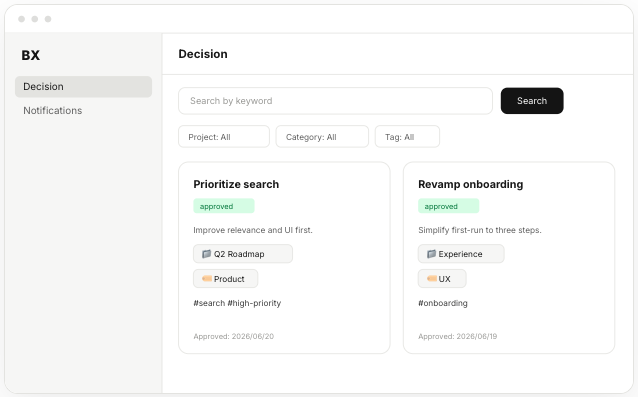Click 'Simplify first-run to three steps.' text
This screenshot has height=397, width=638.
(x=480, y=230)
